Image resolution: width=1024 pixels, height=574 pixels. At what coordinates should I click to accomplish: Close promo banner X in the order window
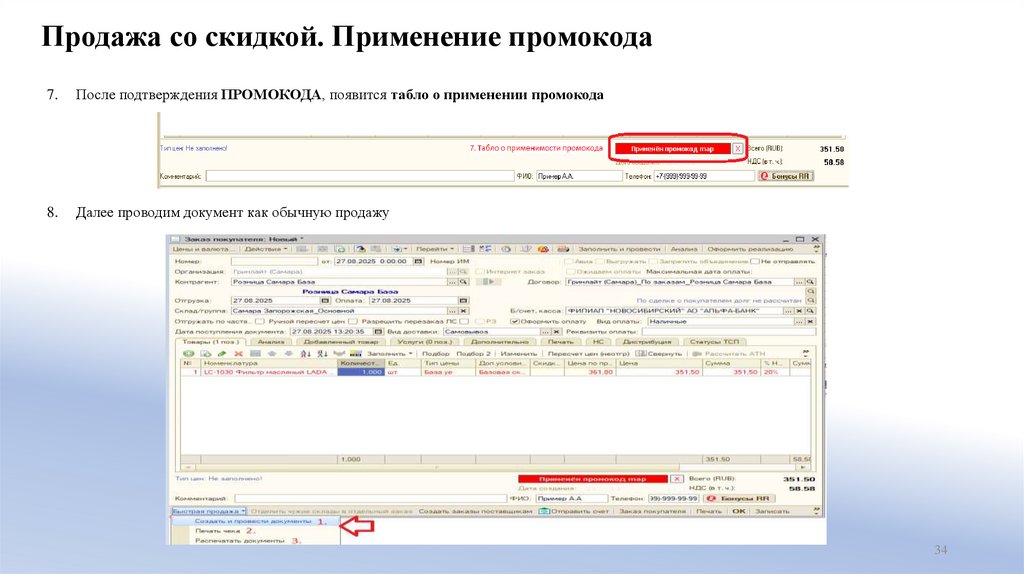click(x=677, y=479)
